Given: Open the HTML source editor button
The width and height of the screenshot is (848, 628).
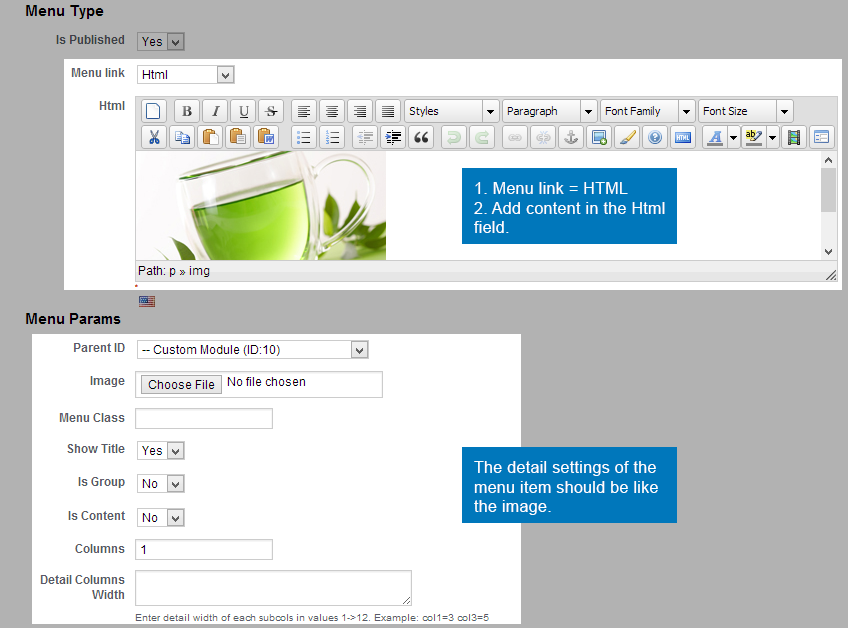Looking at the screenshot, I should (x=683, y=138).
